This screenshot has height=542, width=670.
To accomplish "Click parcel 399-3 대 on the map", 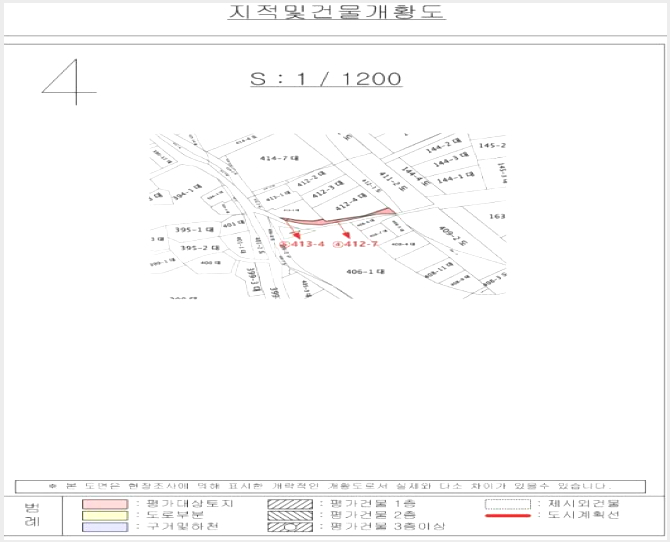I will coord(255,280).
